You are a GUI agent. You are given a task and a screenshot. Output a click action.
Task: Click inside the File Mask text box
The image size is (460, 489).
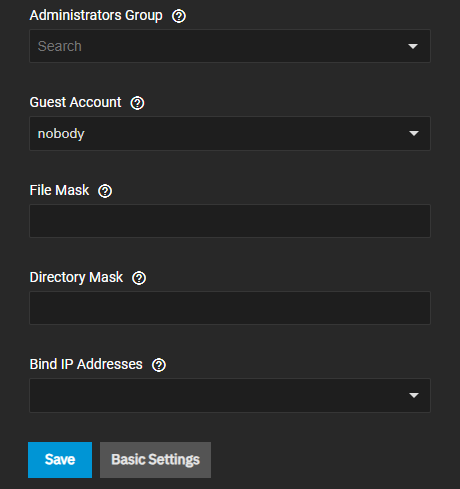[x=230, y=221]
